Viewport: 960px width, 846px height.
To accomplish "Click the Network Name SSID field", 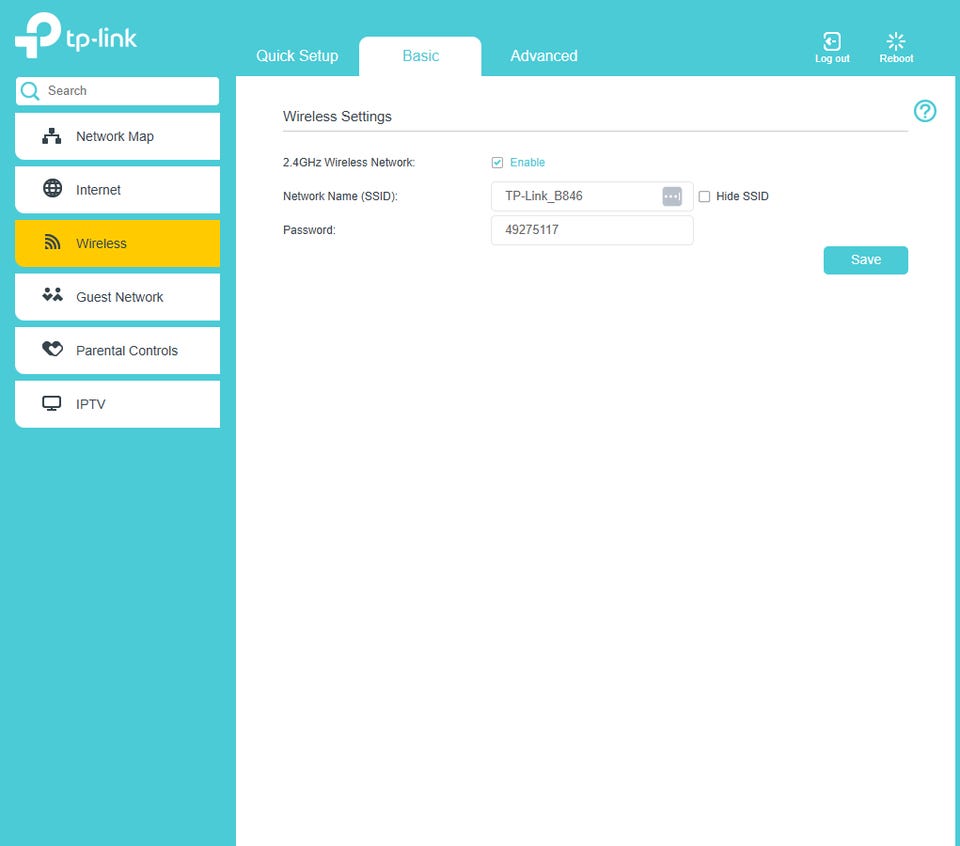I will [591, 197].
